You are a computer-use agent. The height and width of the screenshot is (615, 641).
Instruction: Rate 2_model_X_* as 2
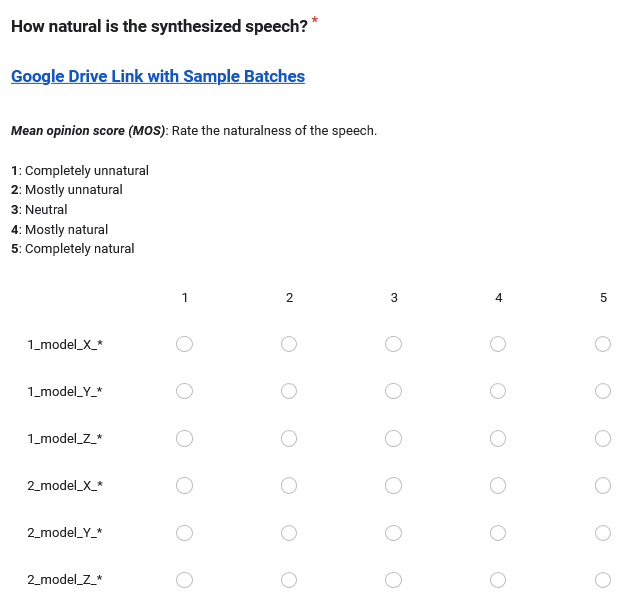click(x=289, y=485)
